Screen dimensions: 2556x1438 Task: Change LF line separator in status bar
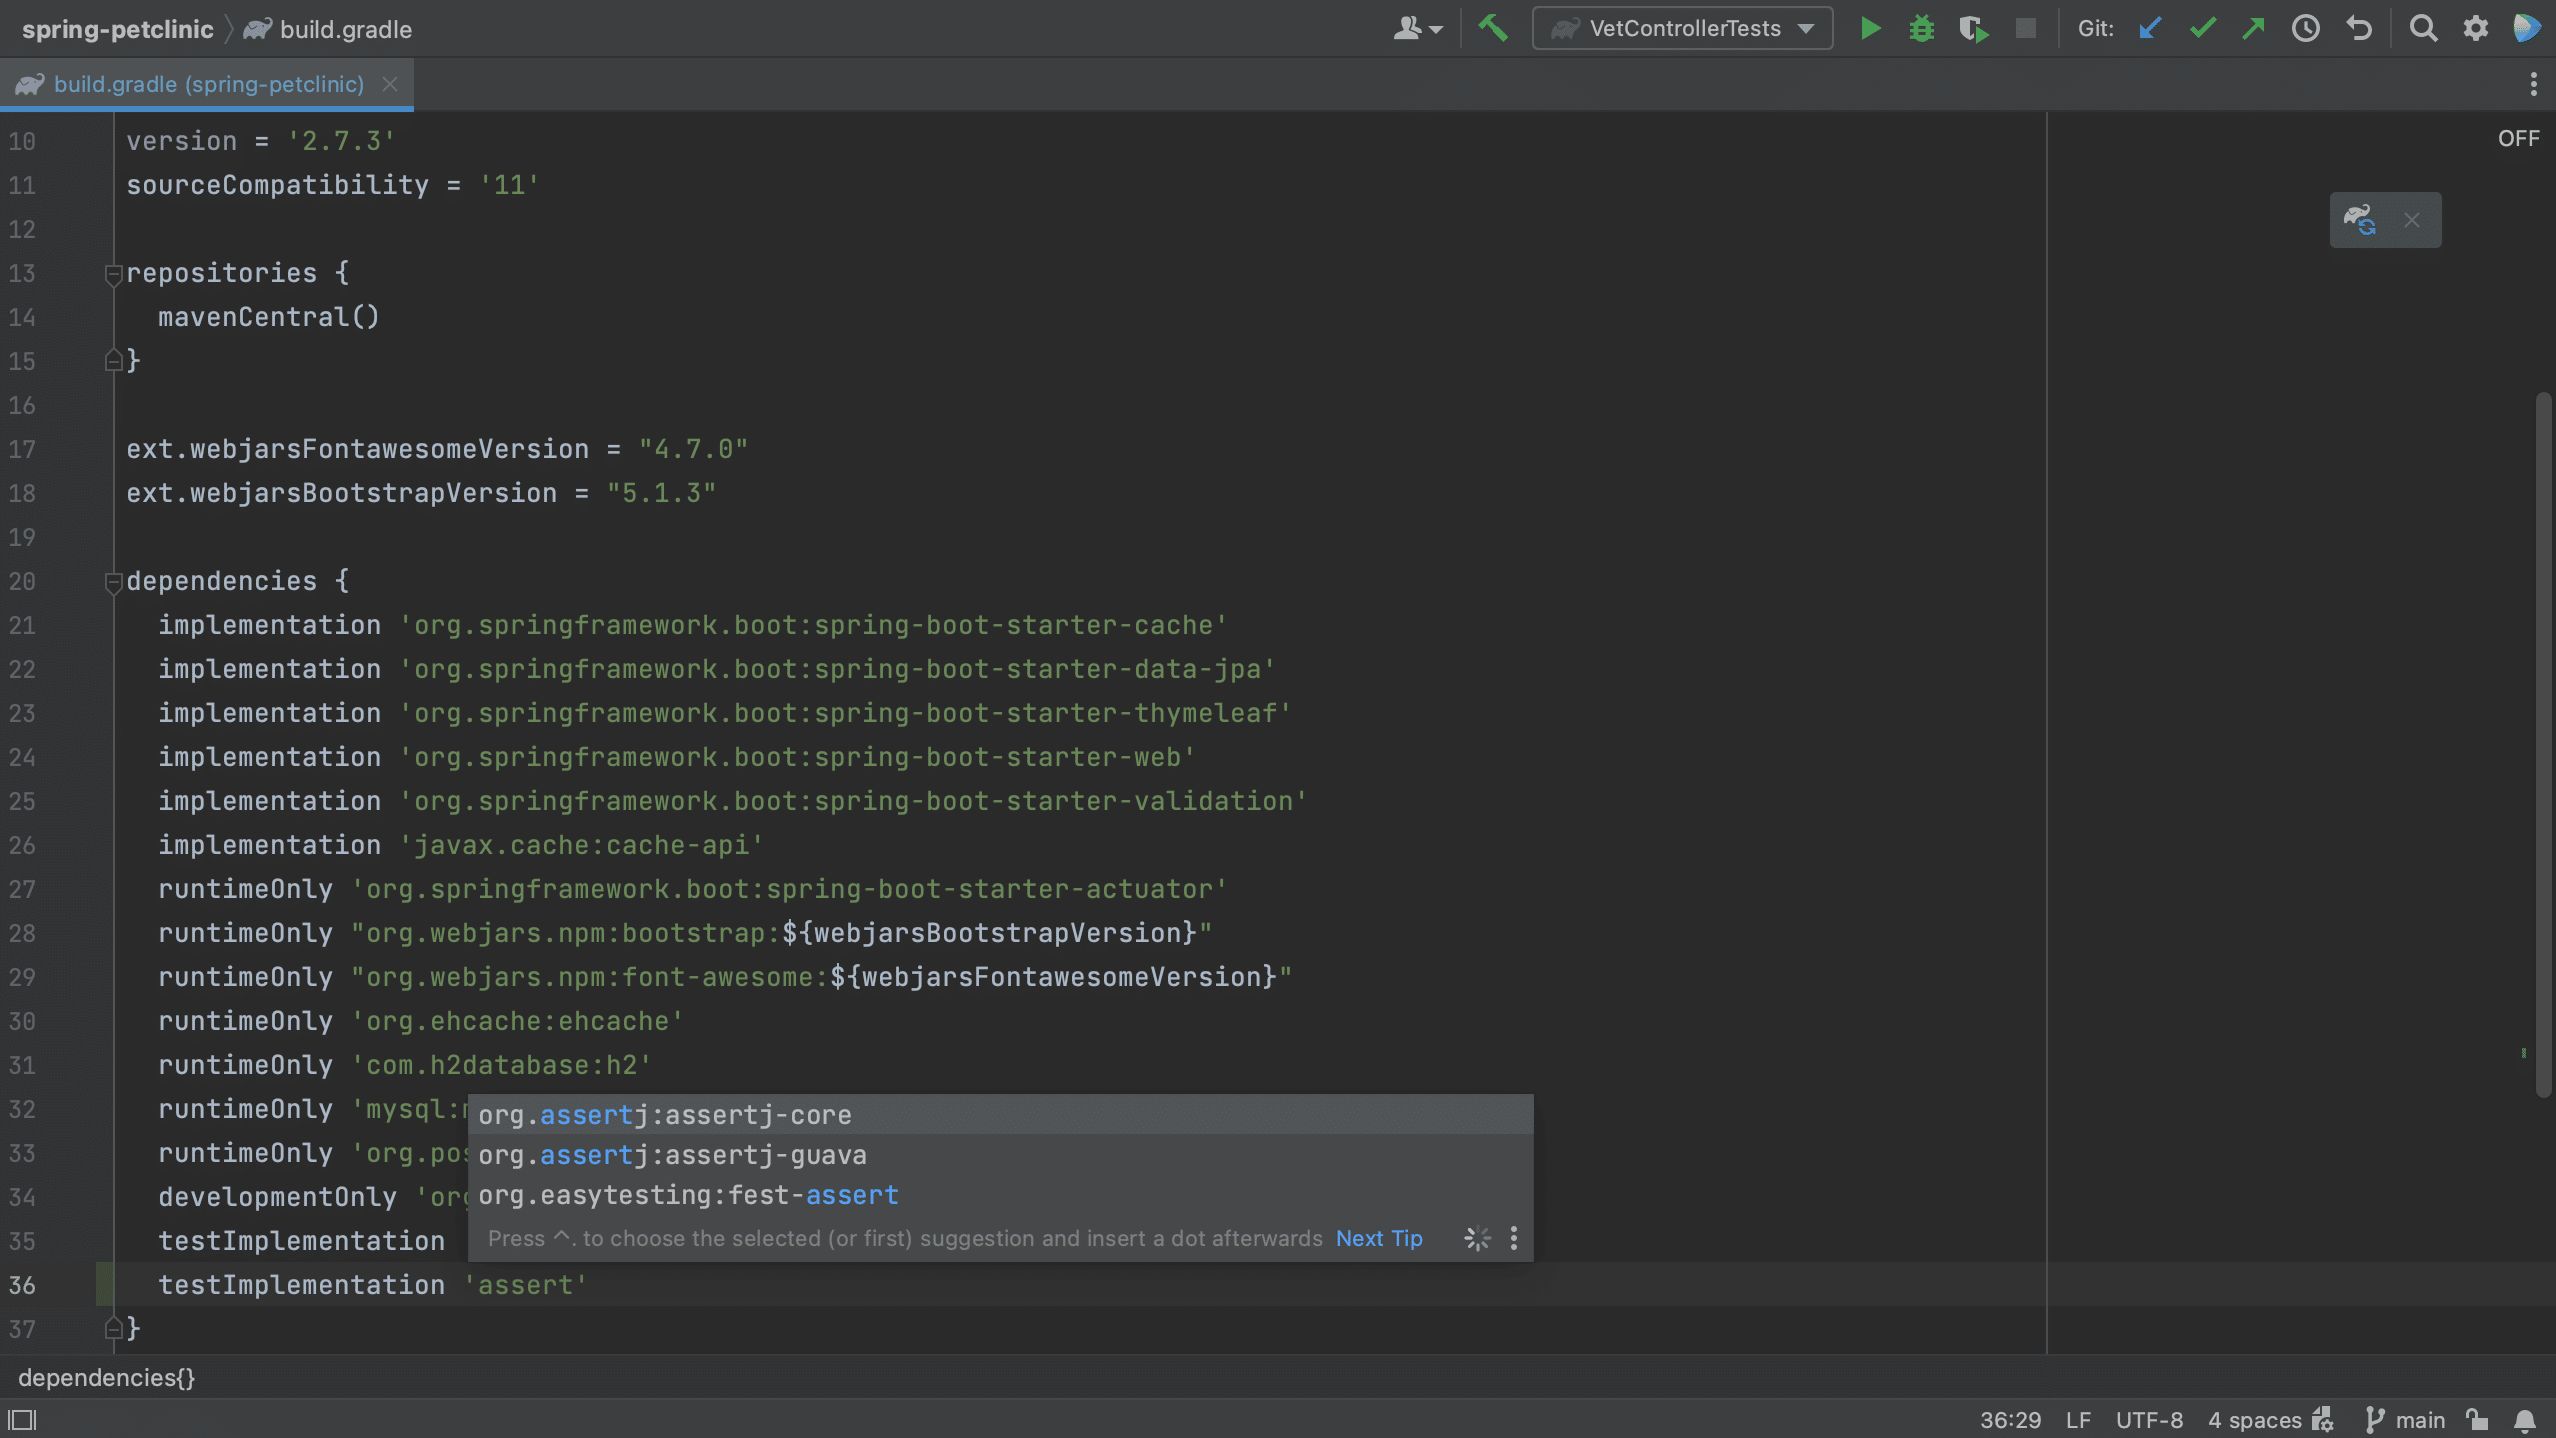pyautogui.click(x=2078, y=1420)
